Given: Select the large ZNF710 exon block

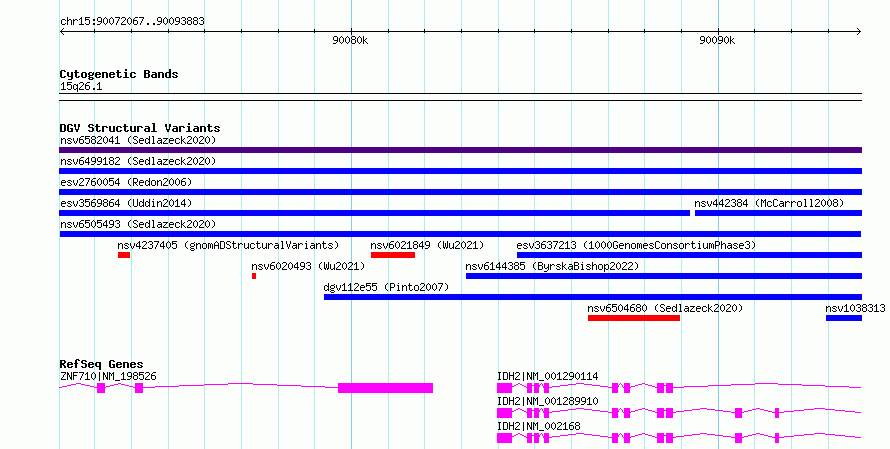Looking at the screenshot, I should tap(385, 388).
